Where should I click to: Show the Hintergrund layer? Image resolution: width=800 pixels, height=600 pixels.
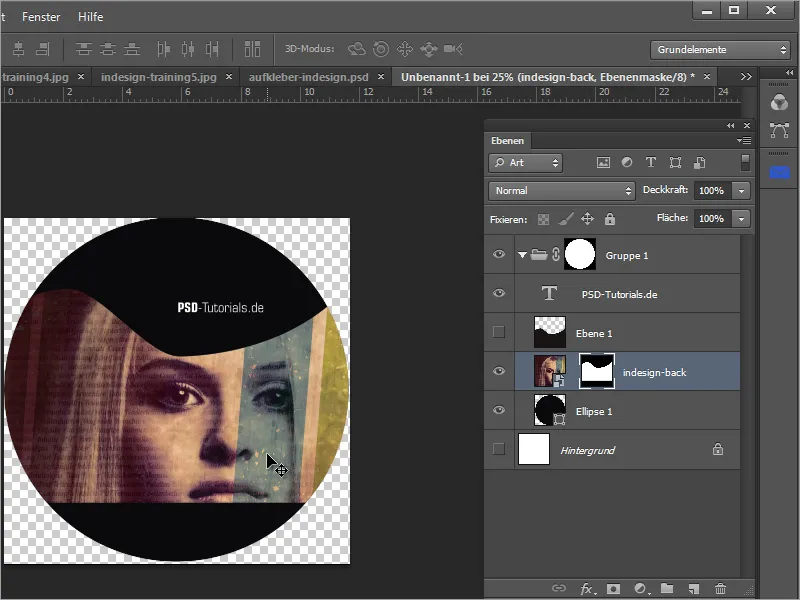pyautogui.click(x=499, y=449)
